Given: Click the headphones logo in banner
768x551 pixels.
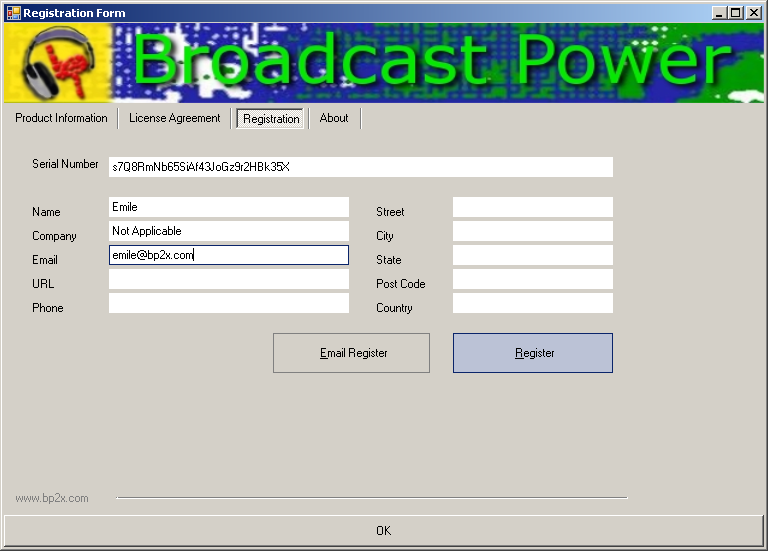Looking at the screenshot, I should [58, 62].
